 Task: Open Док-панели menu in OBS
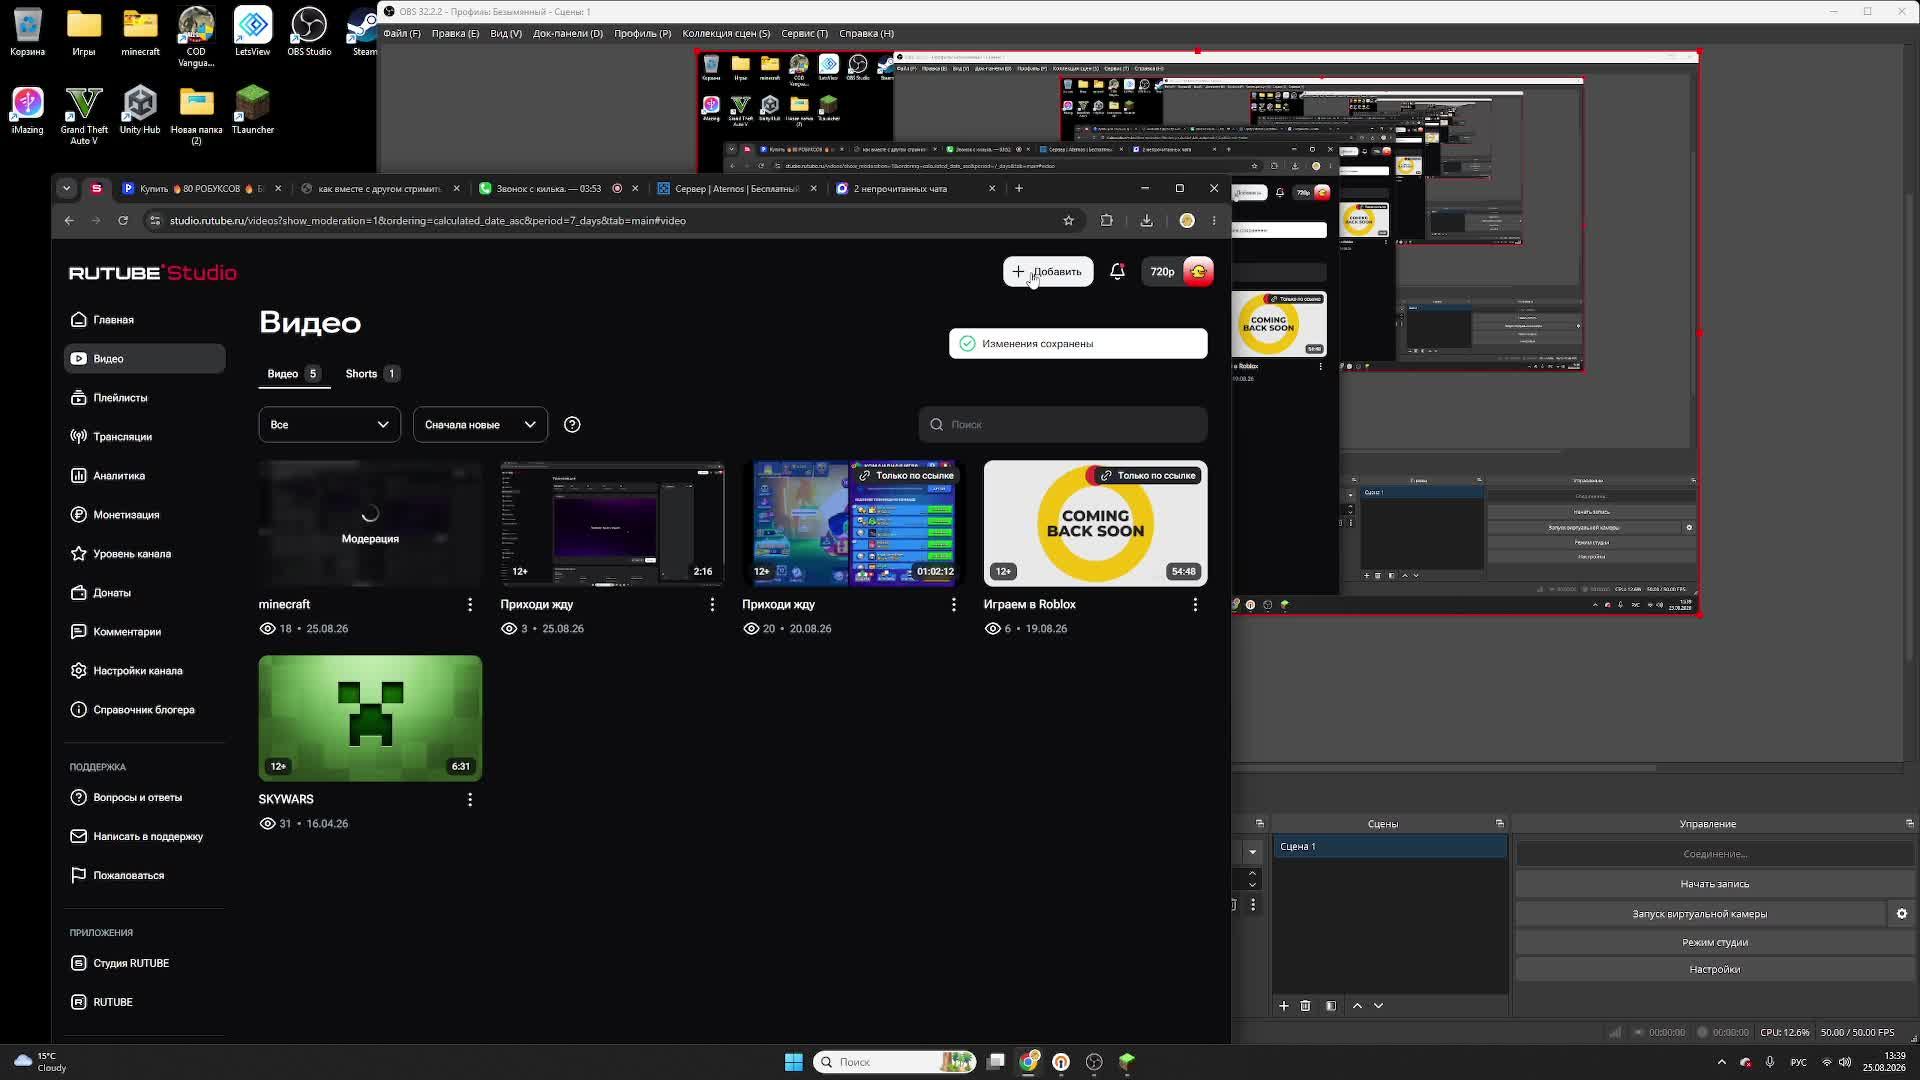pyautogui.click(x=568, y=33)
